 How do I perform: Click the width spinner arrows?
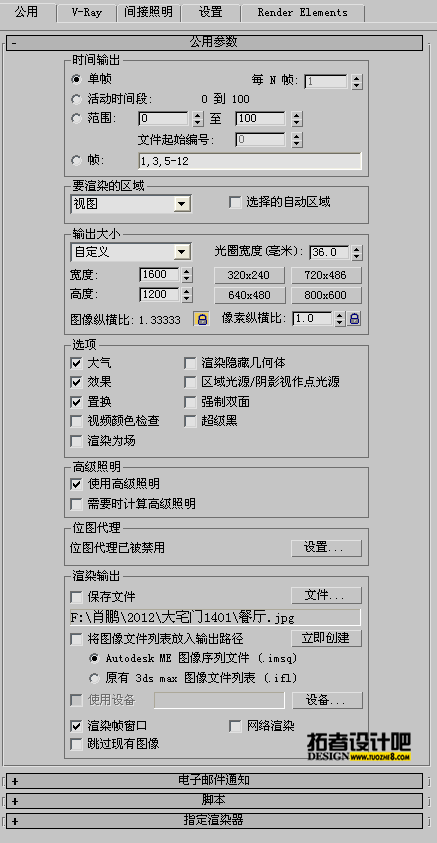187,275
